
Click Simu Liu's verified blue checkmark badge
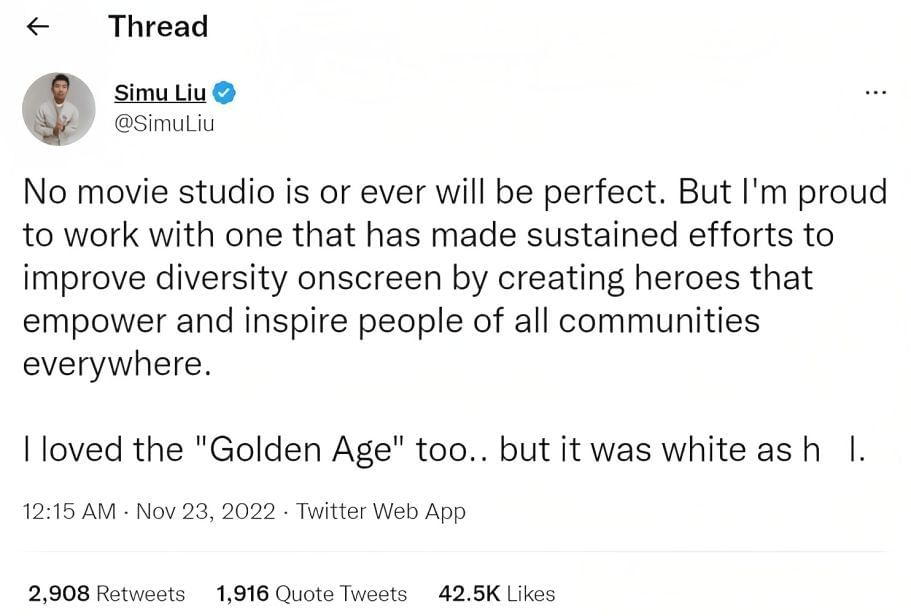click(x=223, y=92)
